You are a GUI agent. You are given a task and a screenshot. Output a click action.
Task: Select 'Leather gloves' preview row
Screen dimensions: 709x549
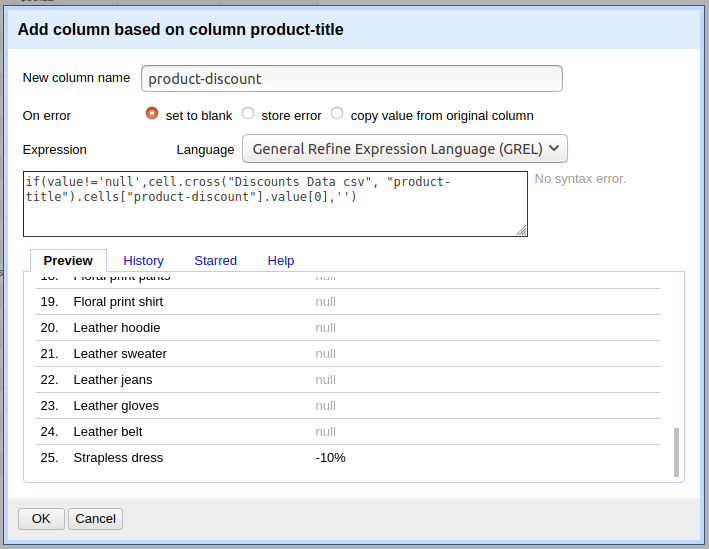[x=348, y=406]
